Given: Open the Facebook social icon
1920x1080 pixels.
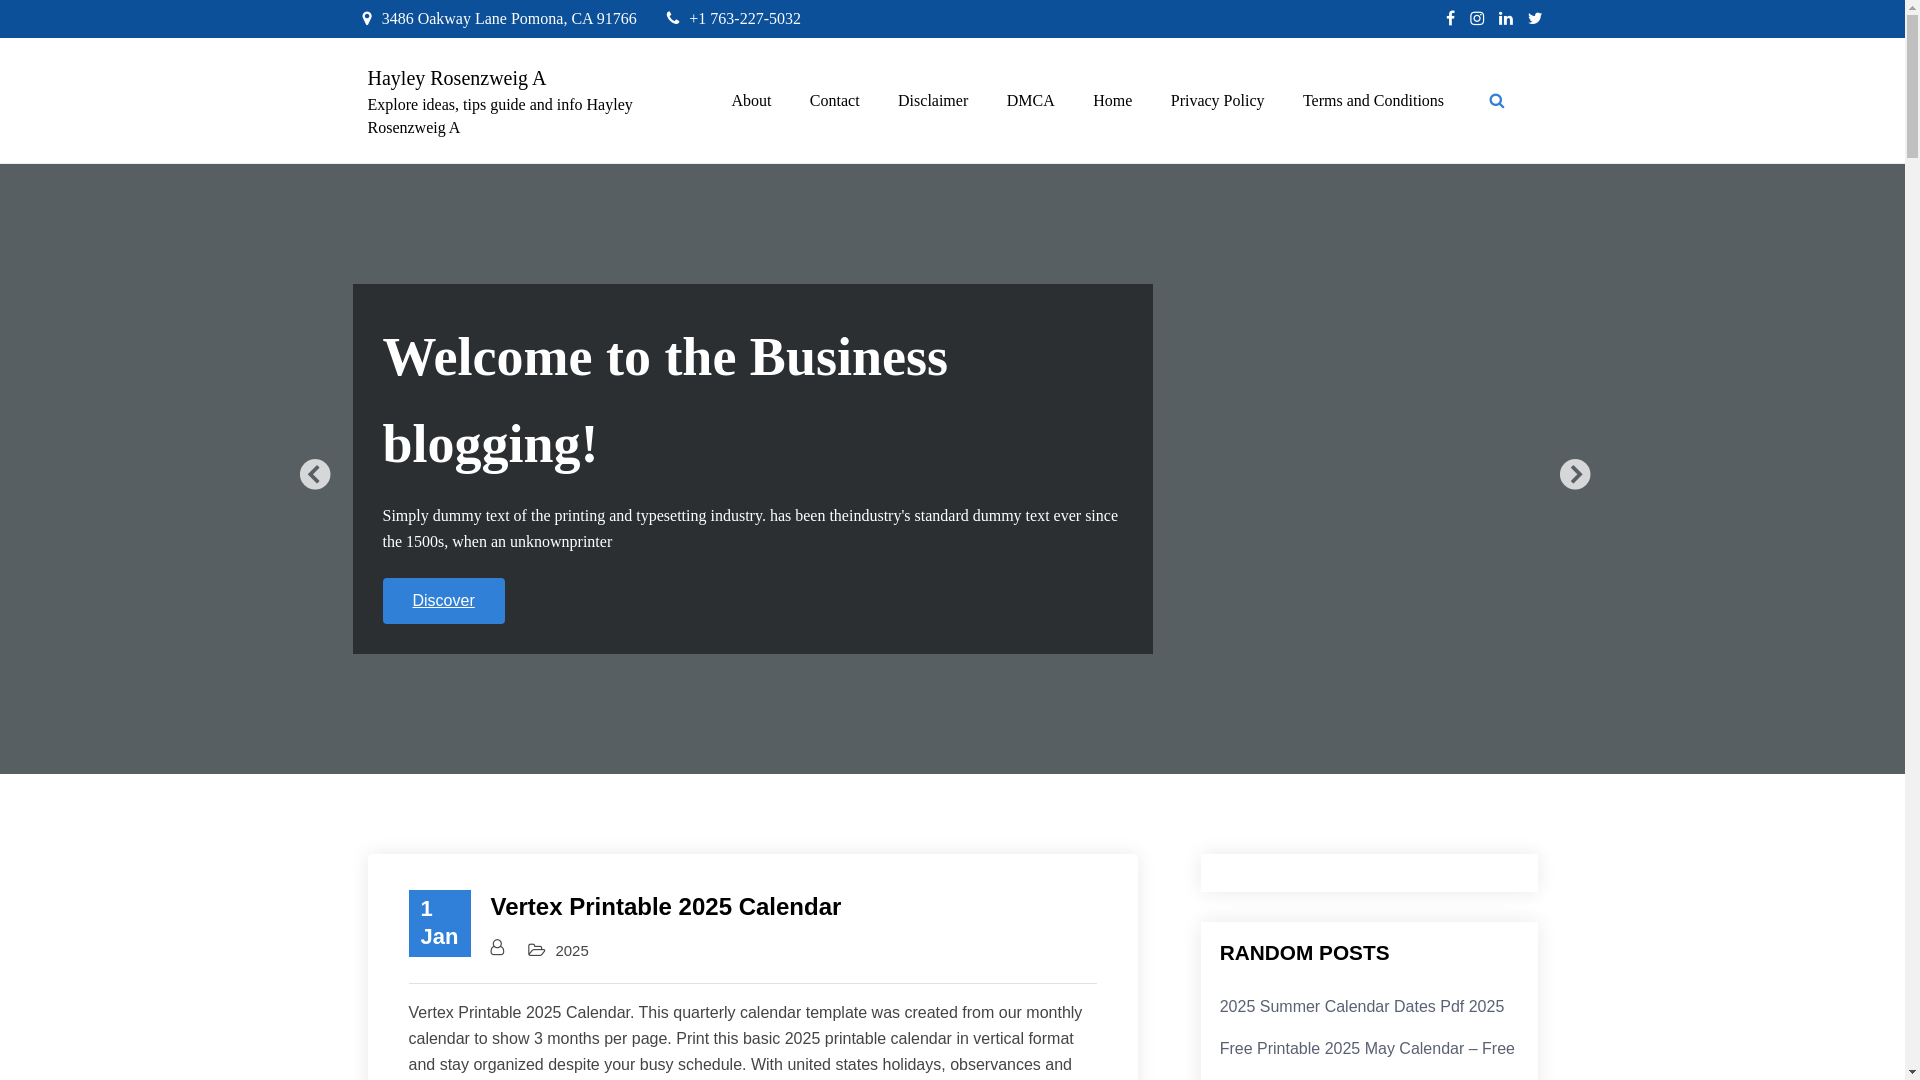Looking at the screenshot, I should click(x=1450, y=18).
